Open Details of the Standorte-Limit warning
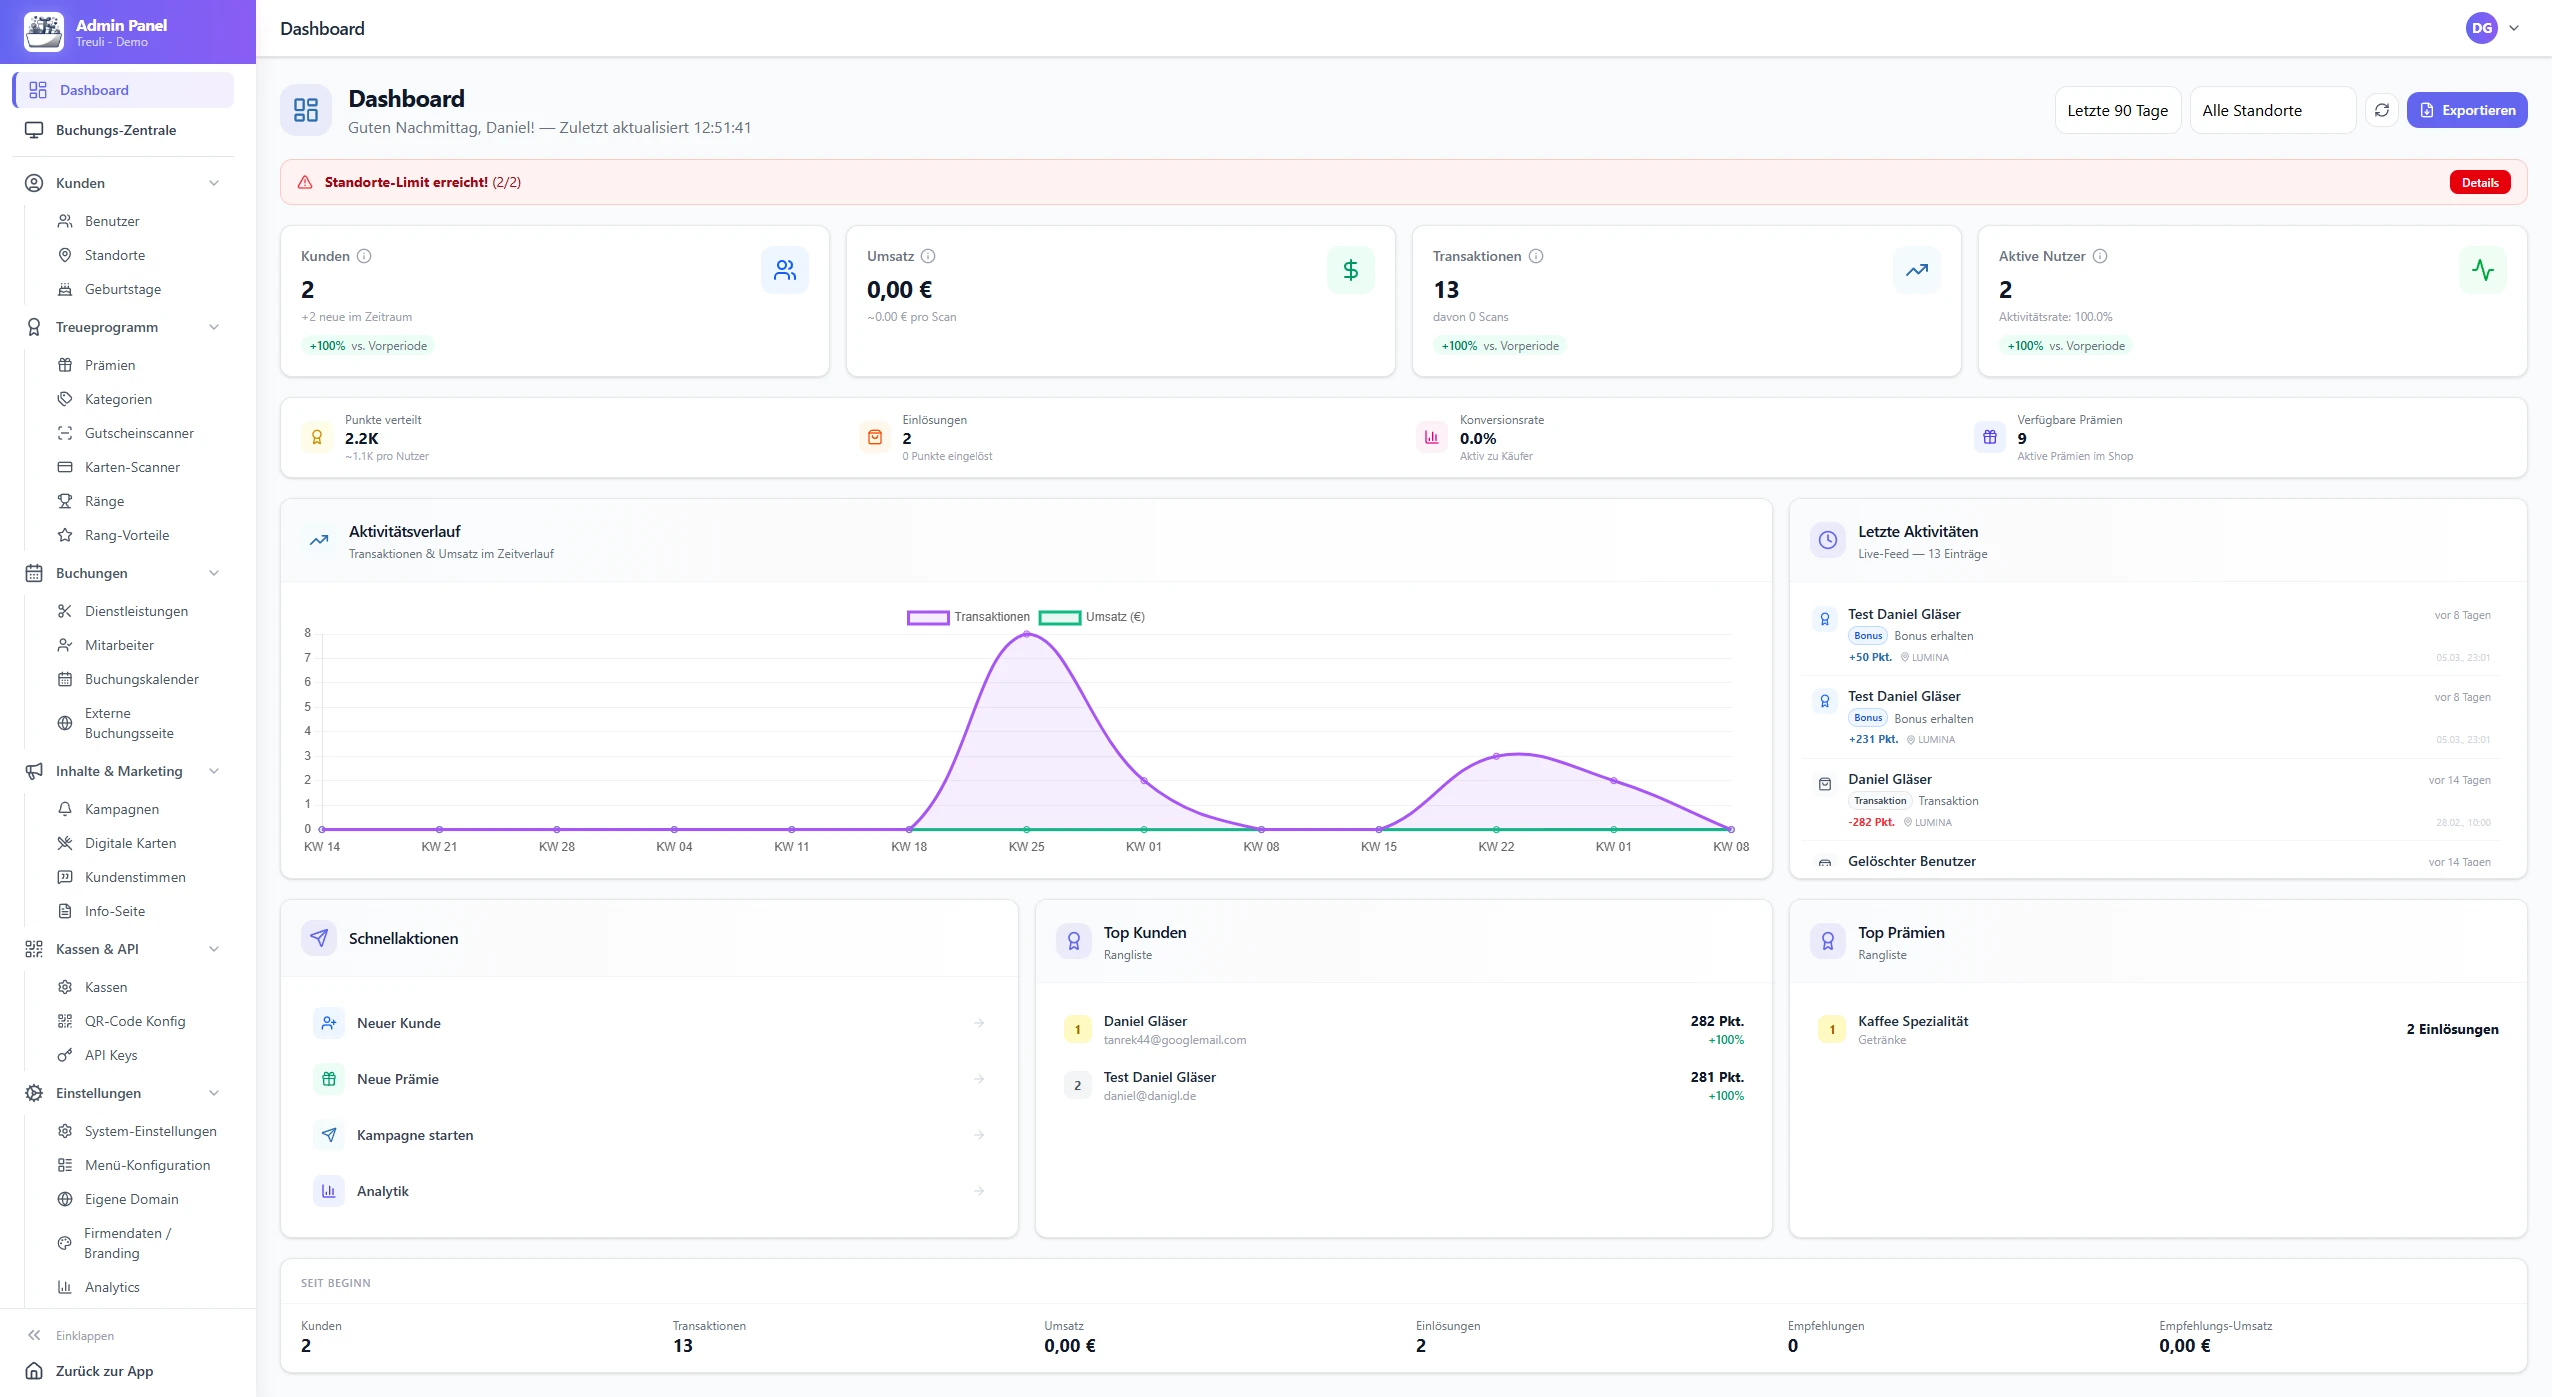Image resolution: width=2552 pixels, height=1397 pixels. coord(2478,181)
